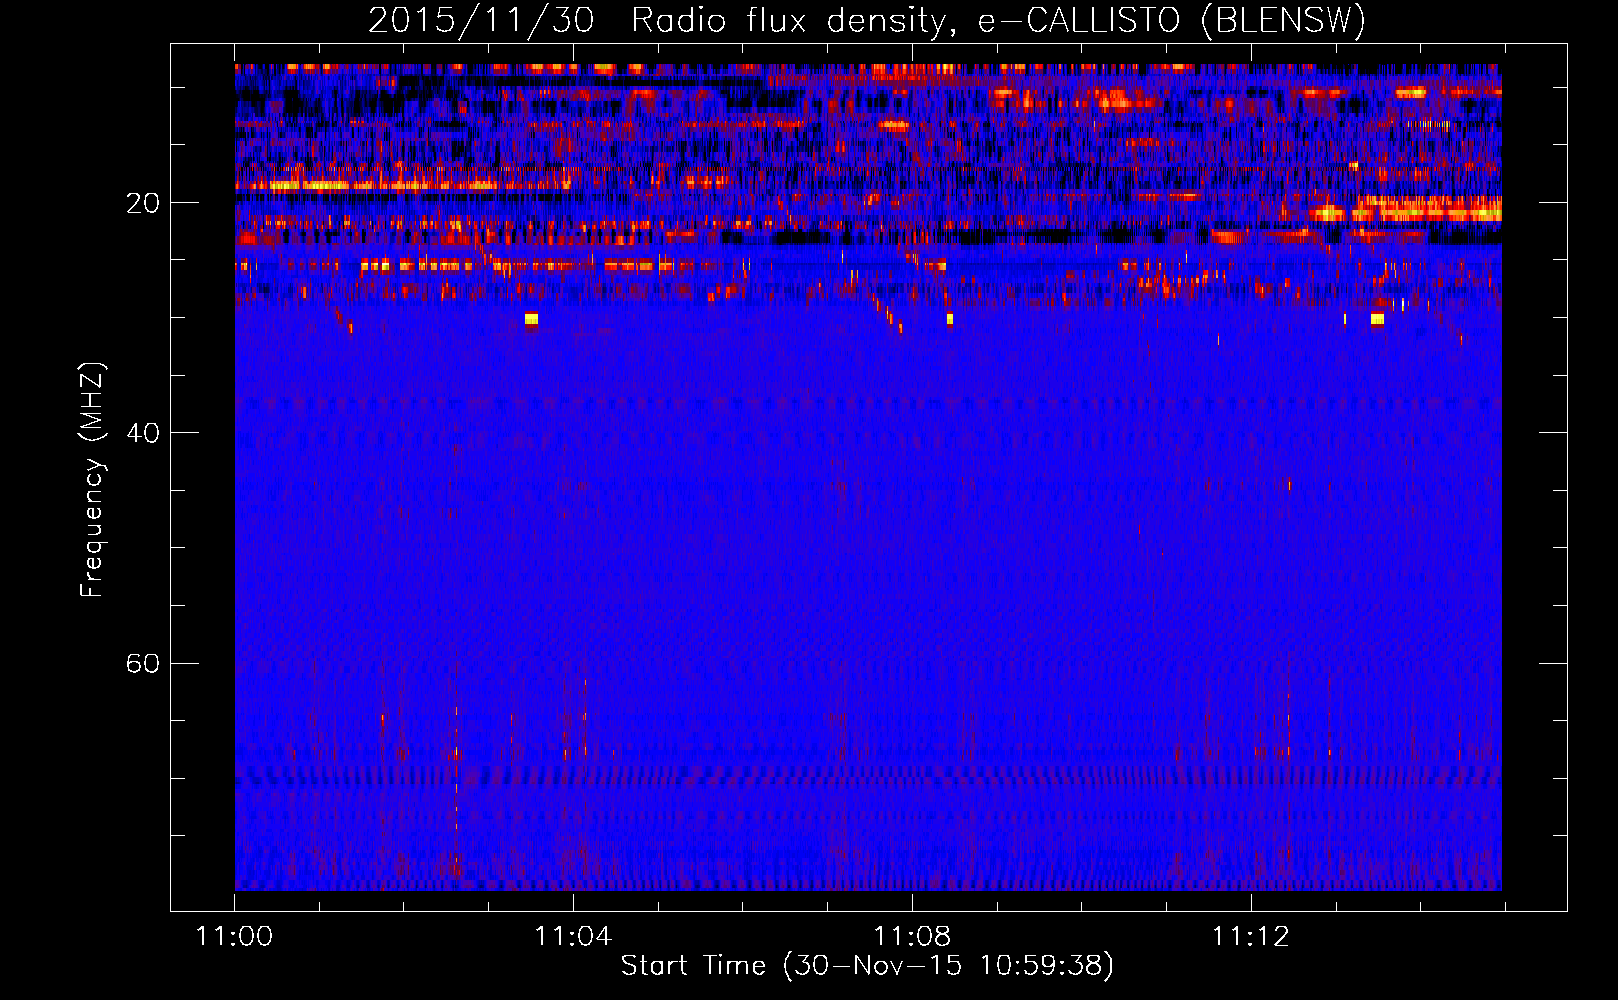Screen dimensions: 1618x1000
Task: Click the '11:08' time axis label
Action: [912, 937]
